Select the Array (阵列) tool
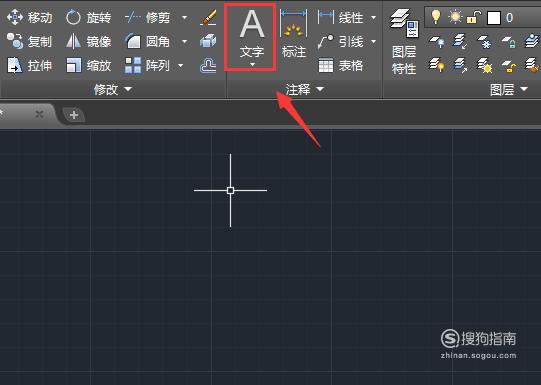This screenshot has height=385, width=541. click(148, 65)
